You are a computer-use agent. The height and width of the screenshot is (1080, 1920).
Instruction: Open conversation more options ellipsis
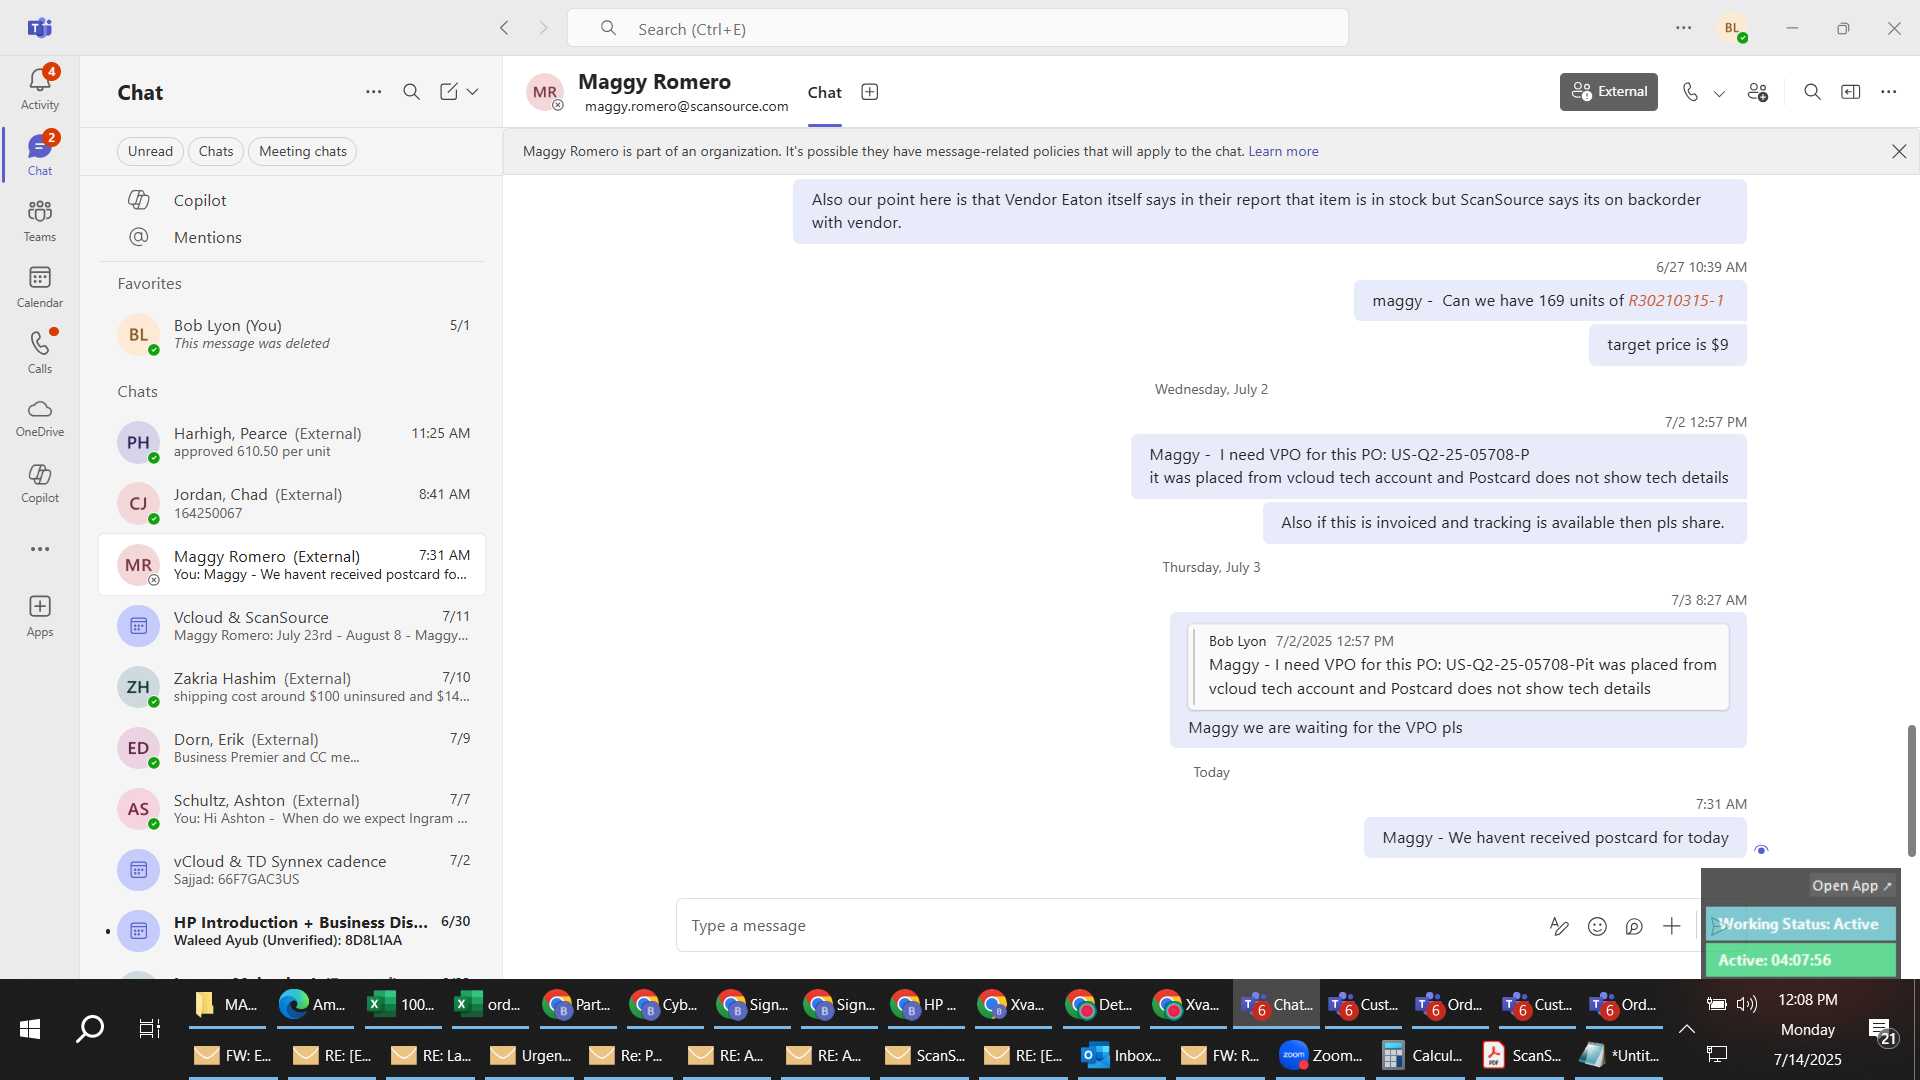1889,92
